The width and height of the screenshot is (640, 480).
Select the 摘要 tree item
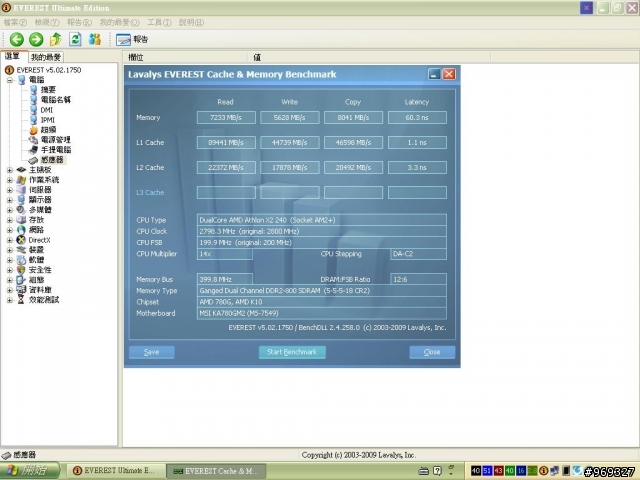tap(48, 90)
